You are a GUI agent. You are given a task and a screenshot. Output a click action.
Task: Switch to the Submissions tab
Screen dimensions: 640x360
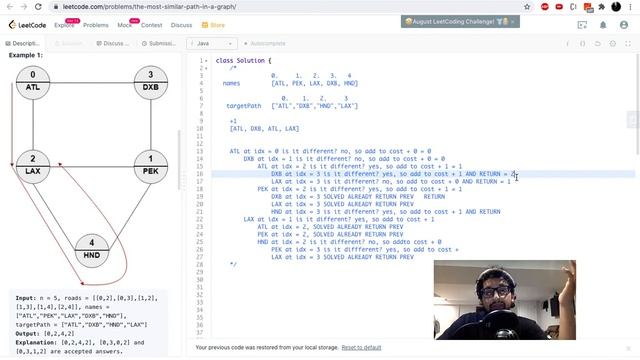pos(159,43)
